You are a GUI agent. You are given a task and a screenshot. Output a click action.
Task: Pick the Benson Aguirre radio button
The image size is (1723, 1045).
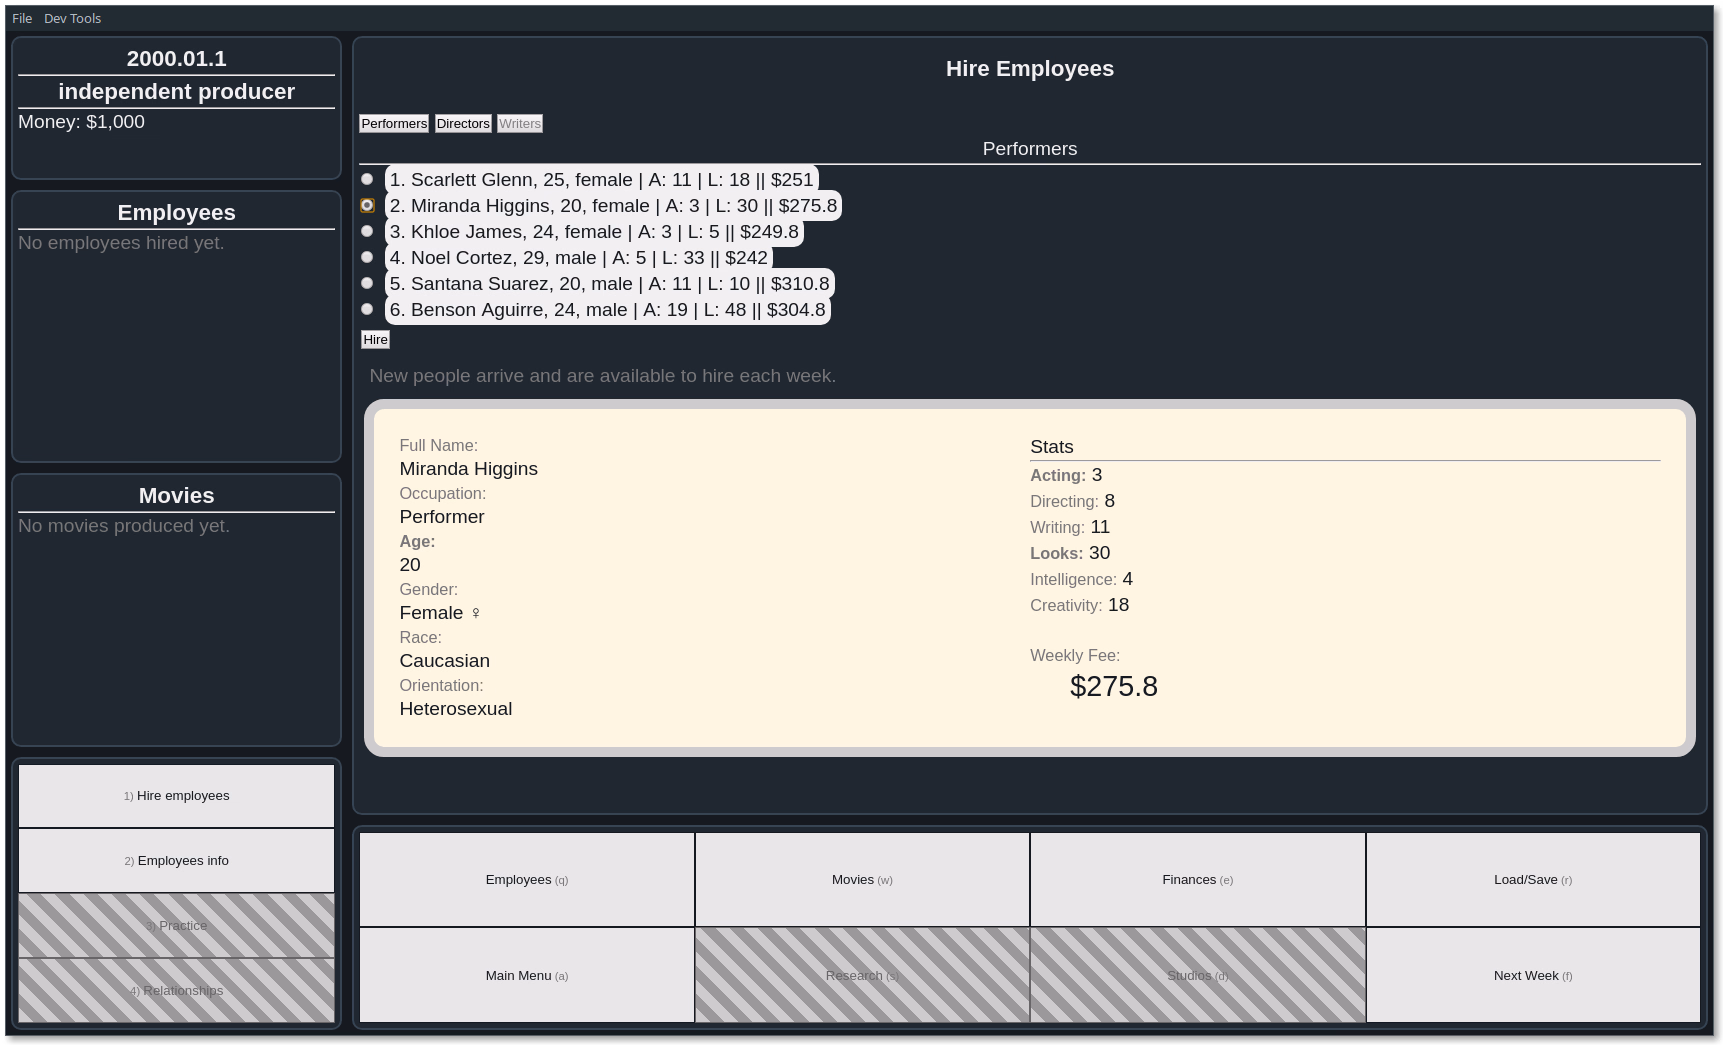tap(367, 309)
